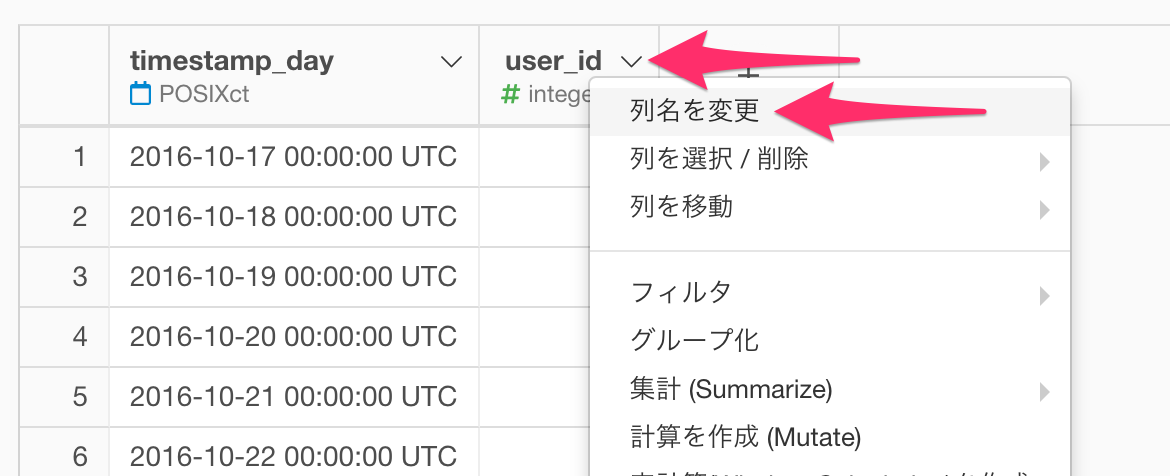The image size is (1170, 476).
Task: Open the フィルタ submenu
Action: coord(830,294)
